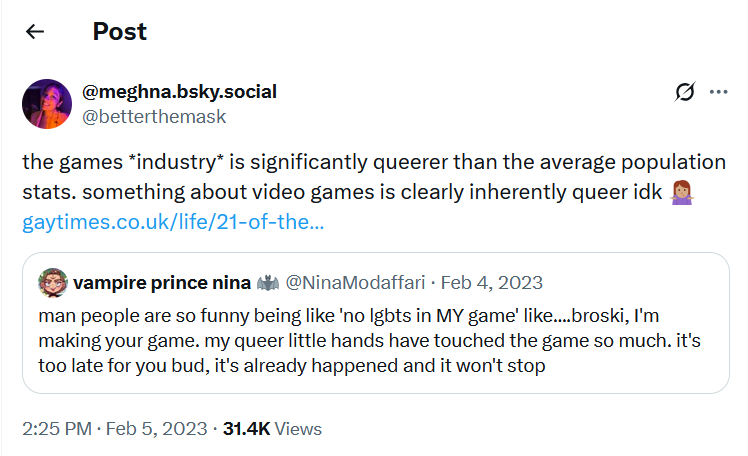Open the three-dot more options menu

click(718, 92)
